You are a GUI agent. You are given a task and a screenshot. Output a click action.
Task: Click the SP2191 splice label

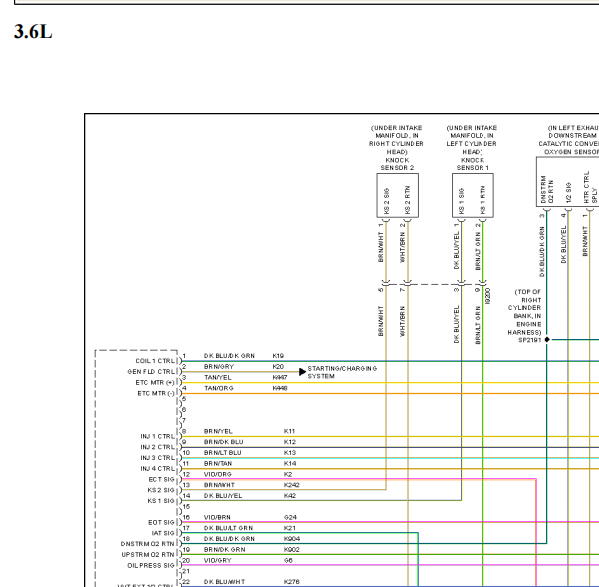pos(529,340)
